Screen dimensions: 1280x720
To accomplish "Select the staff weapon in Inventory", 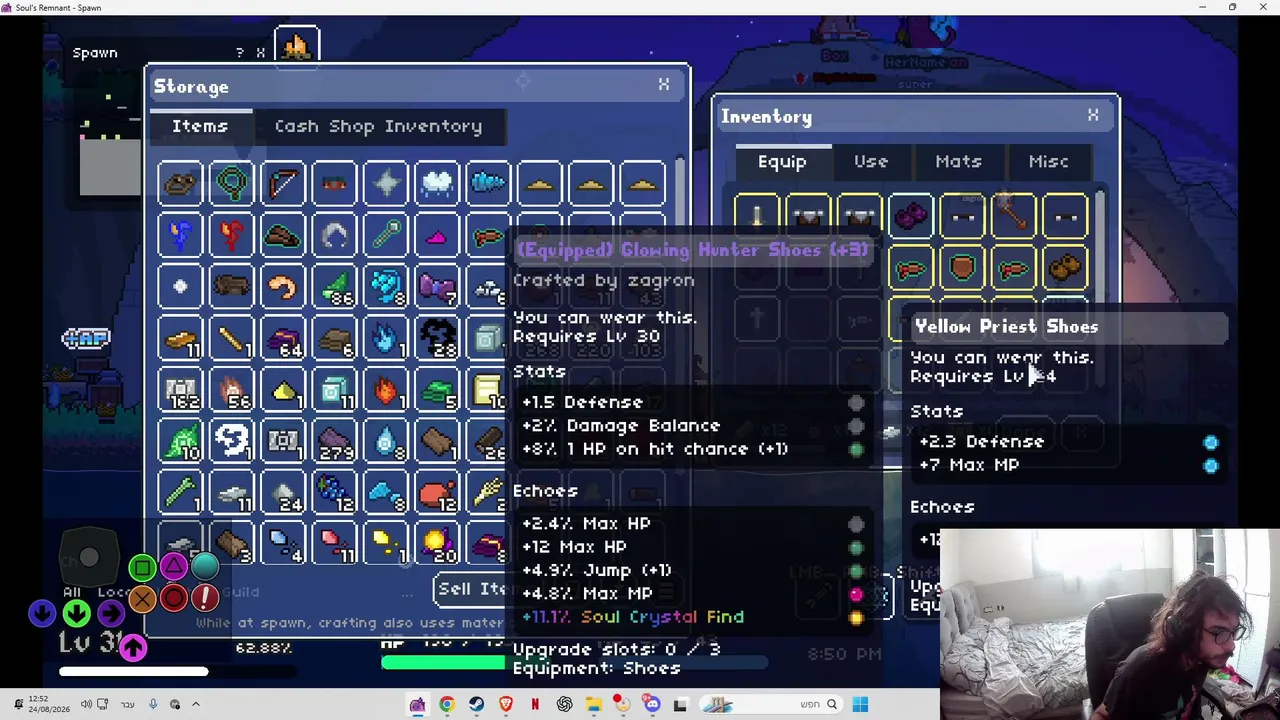I will pyautogui.click(x=1014, y=215).
